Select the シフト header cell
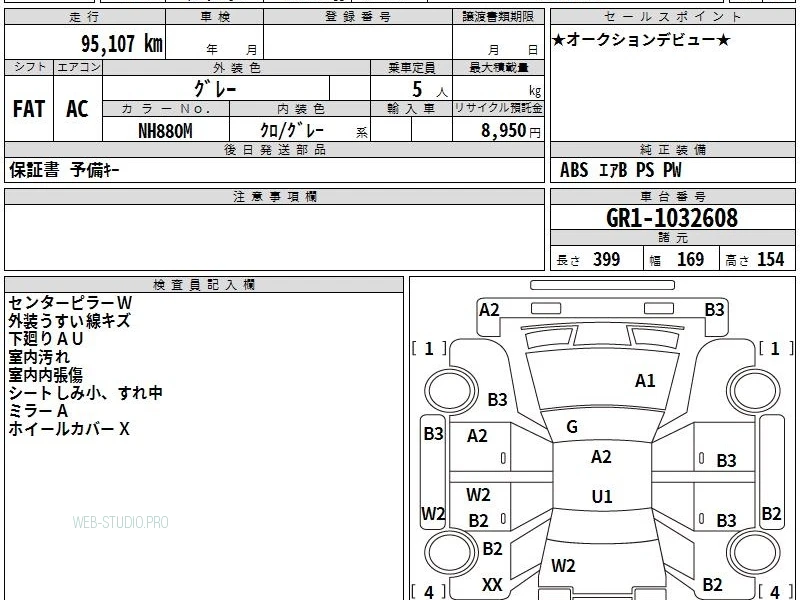 pyautogui.click(x=29, y=67)
